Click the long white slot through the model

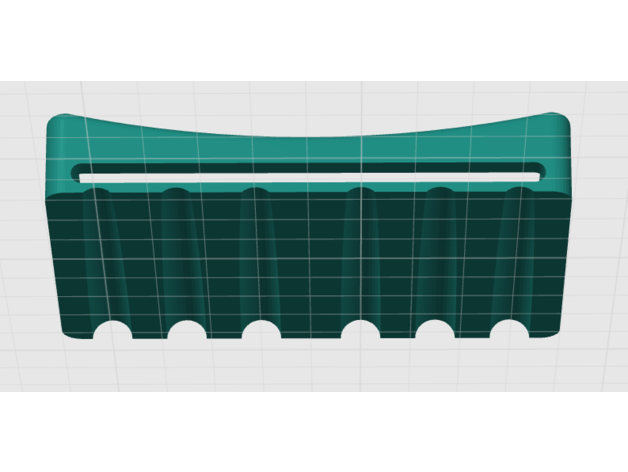310,178
